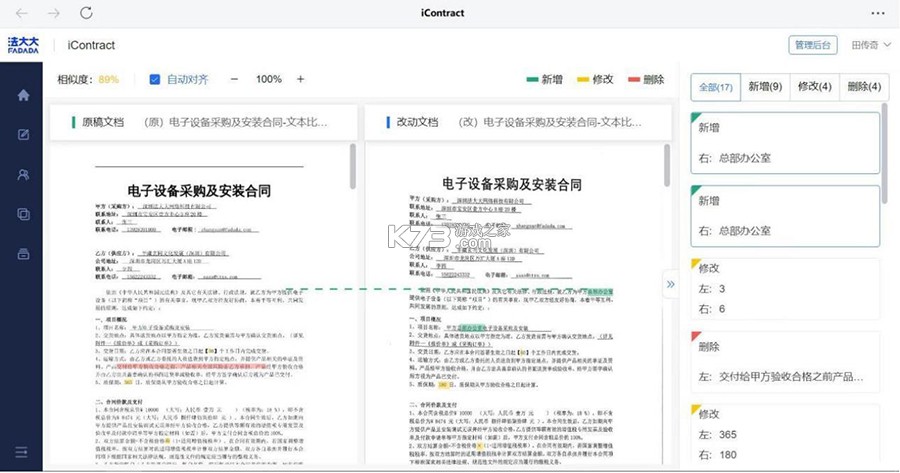Screen dimensions: 900x473
Task: Click the 100% zoom level value
Action: [x=269, y=79]
